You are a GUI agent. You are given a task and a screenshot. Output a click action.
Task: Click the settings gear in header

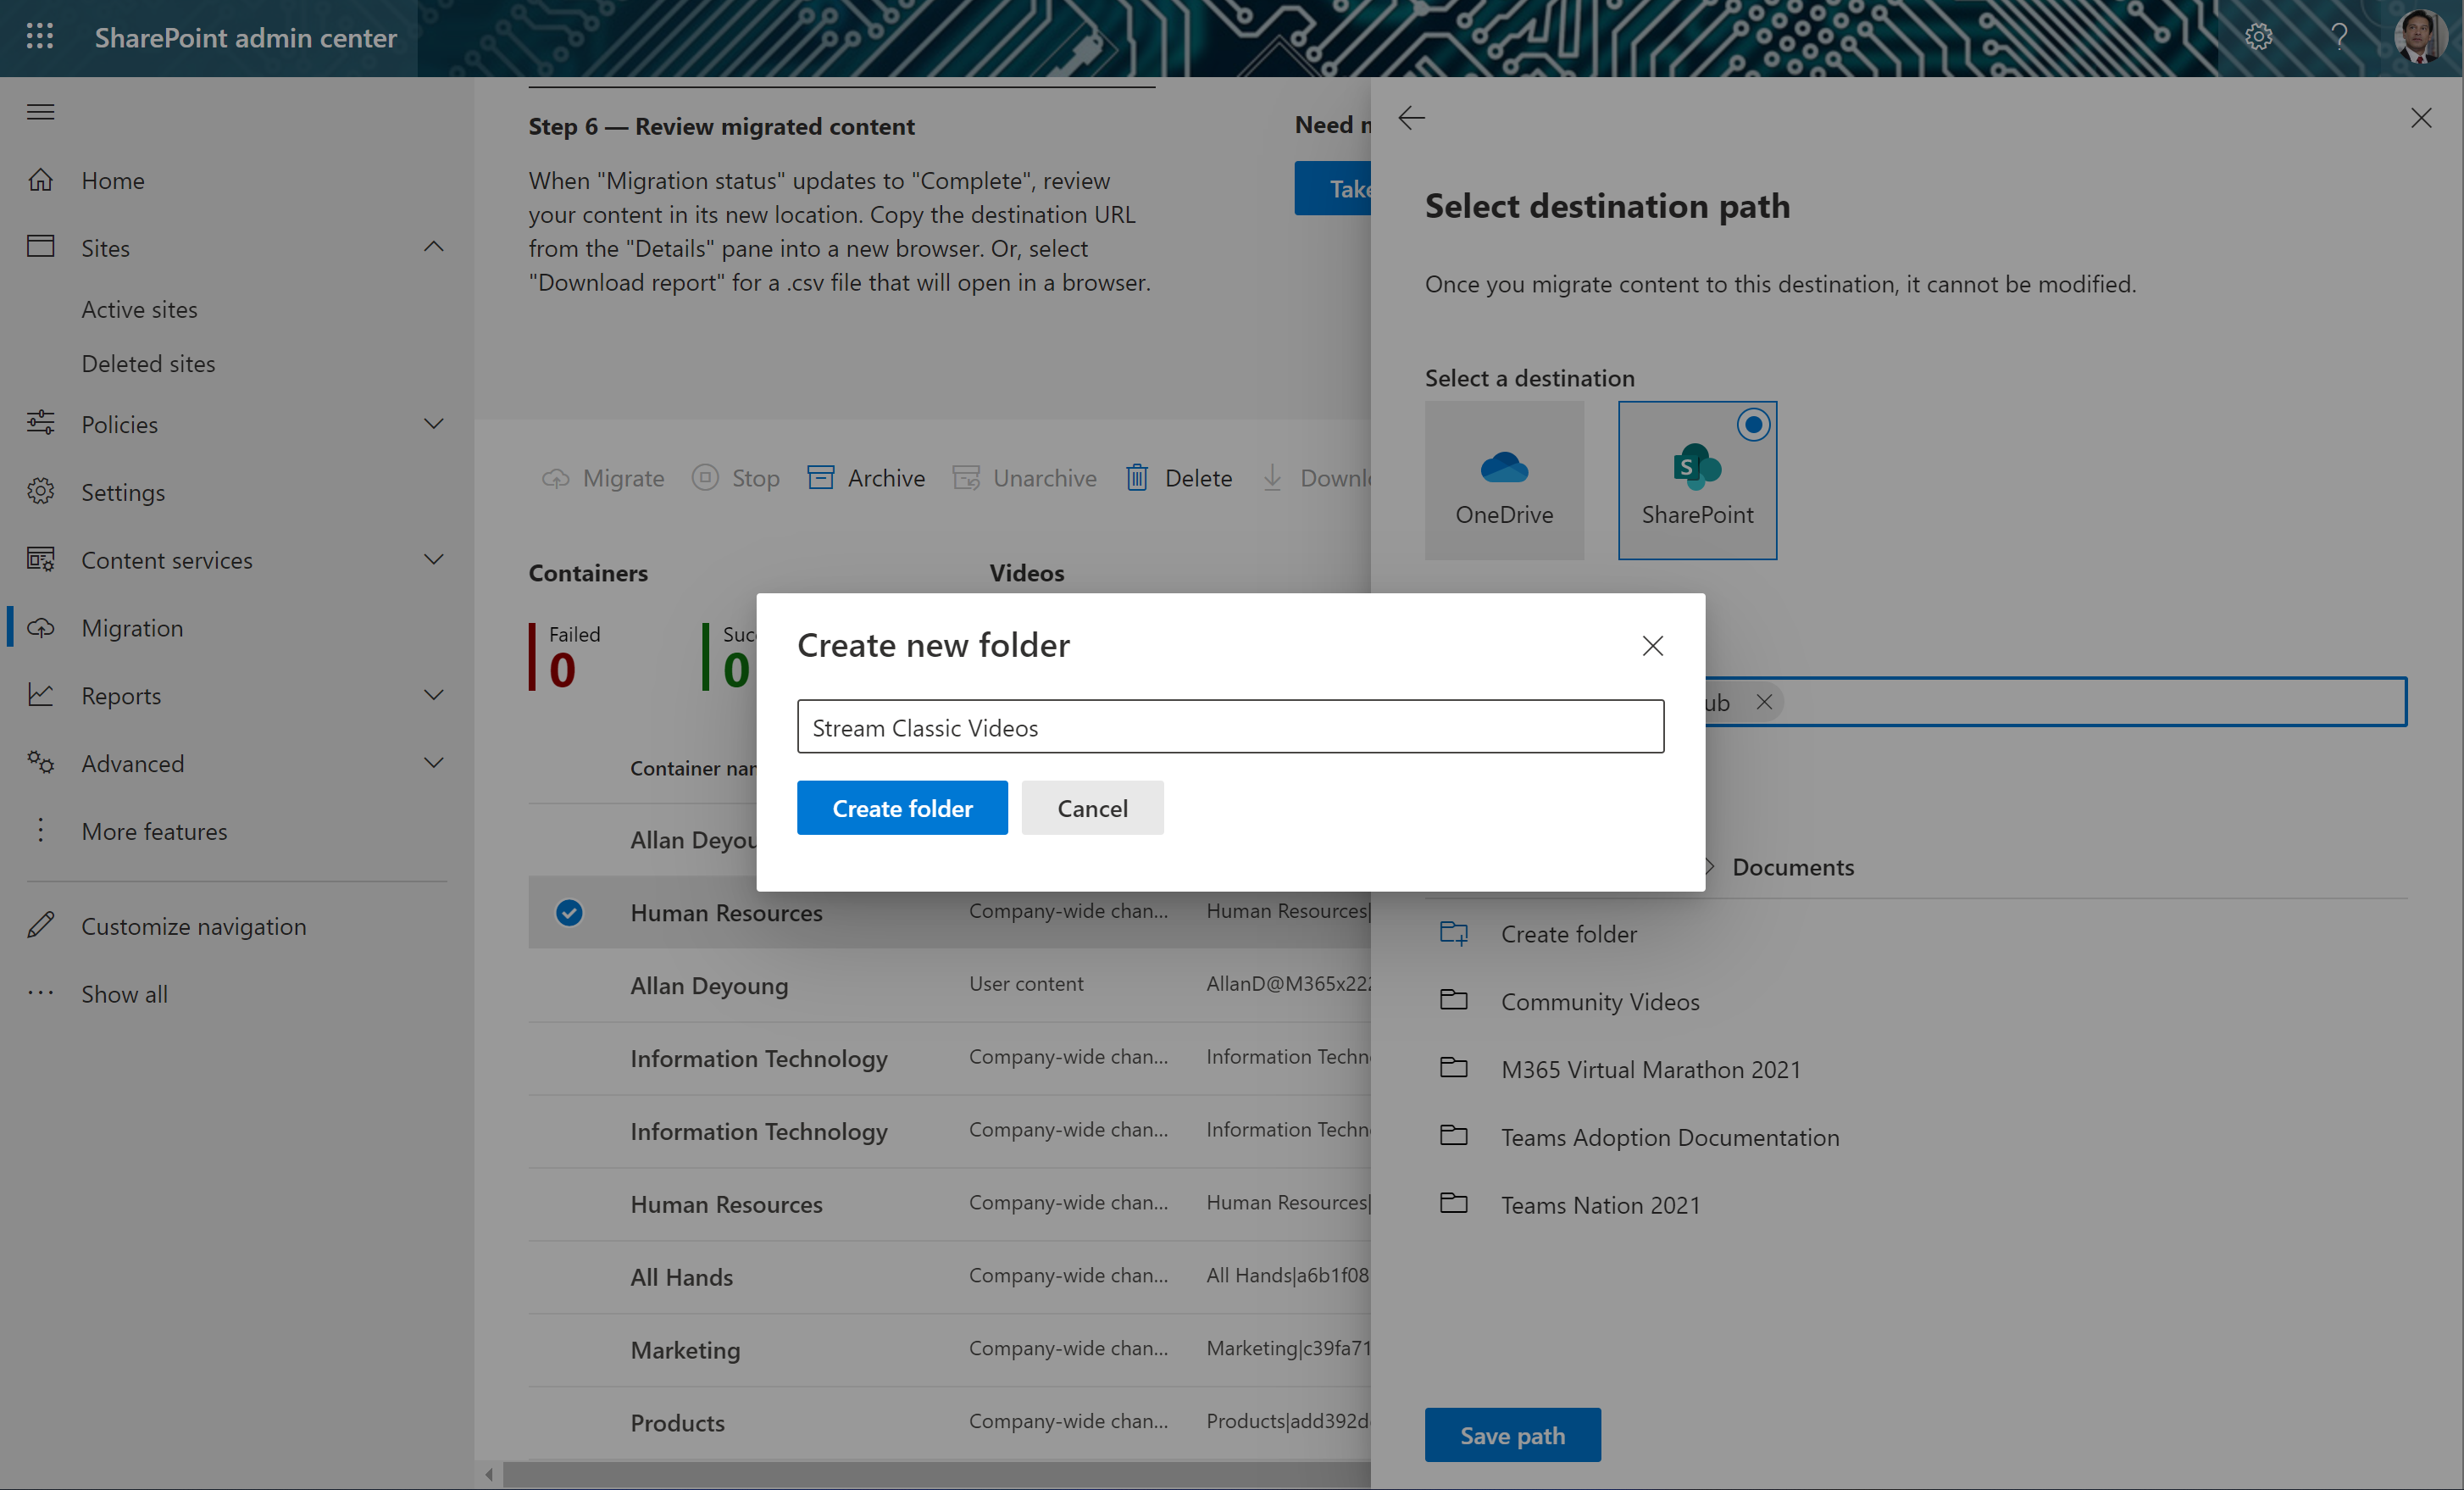coord(2258,37)
